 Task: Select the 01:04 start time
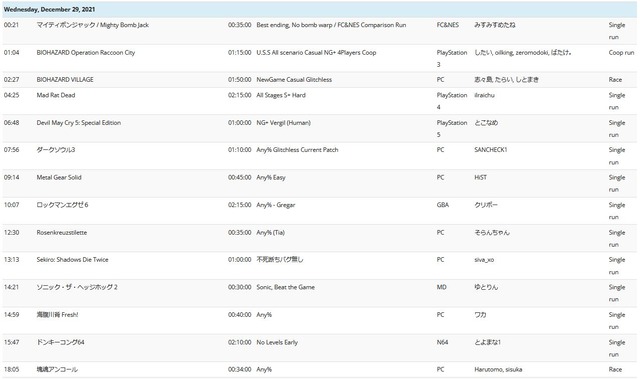[x=11, y=53]
